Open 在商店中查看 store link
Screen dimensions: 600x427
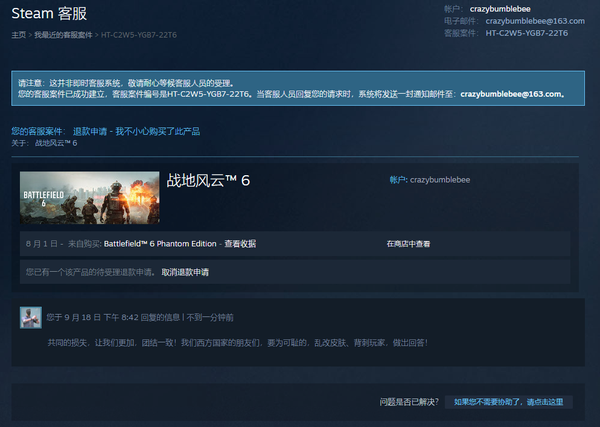coord(408,244)
